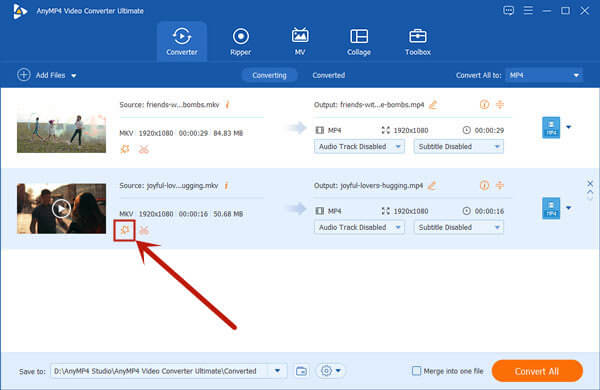Screen dimensions: 600x390
Task: Open the Toolbox tab
Action: tap(417, 41)
